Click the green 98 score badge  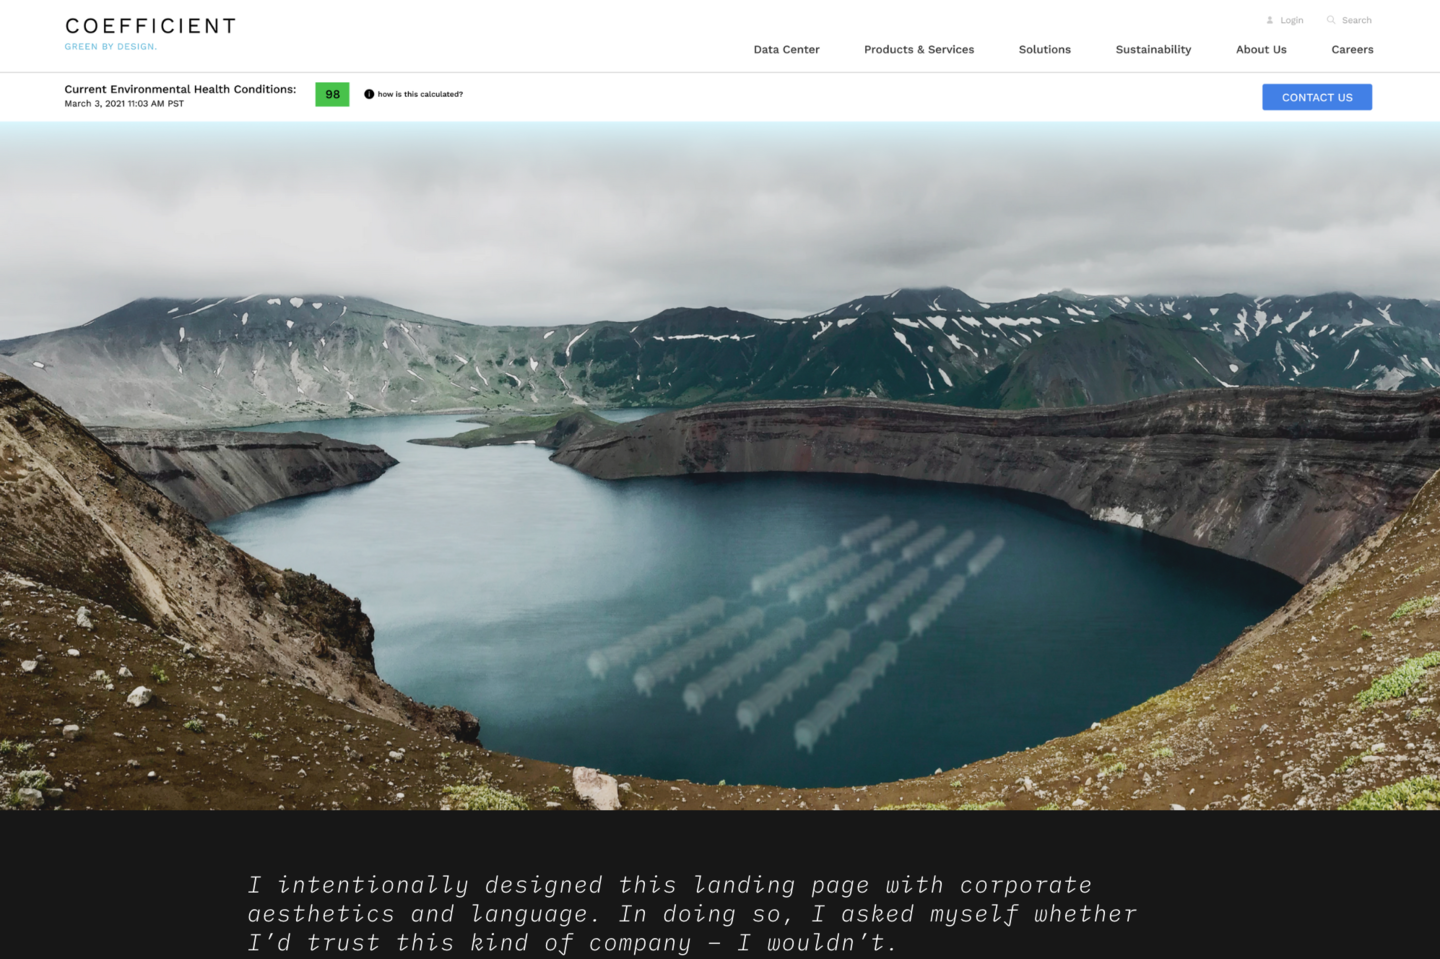pos(332,94)
